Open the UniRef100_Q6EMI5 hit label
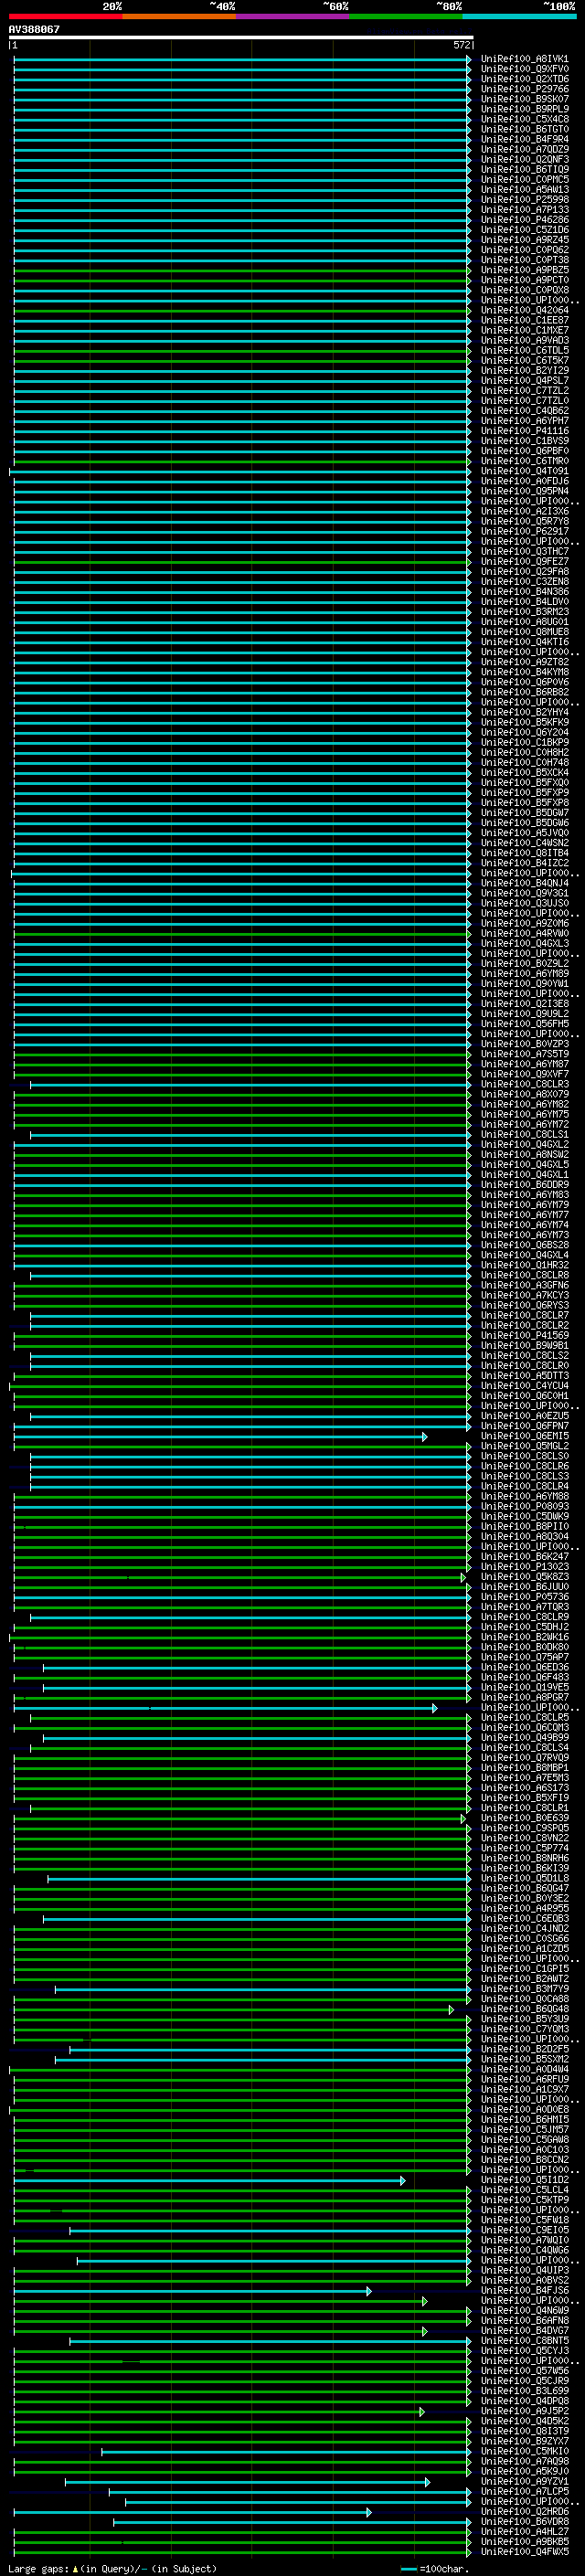The width and height of the screenshot is (585, 2576). [x=524, y=1436]
